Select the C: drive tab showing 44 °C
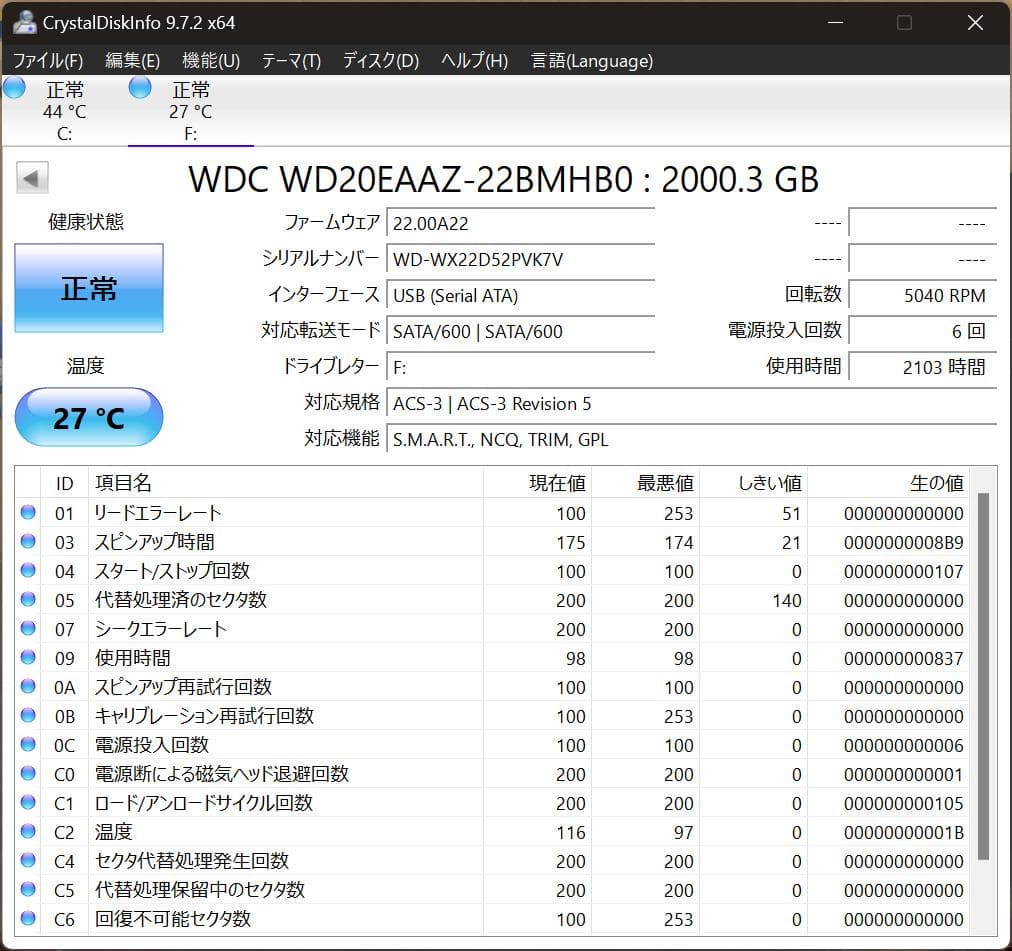Screen dimensions: 1012x951 click(65, 110)
